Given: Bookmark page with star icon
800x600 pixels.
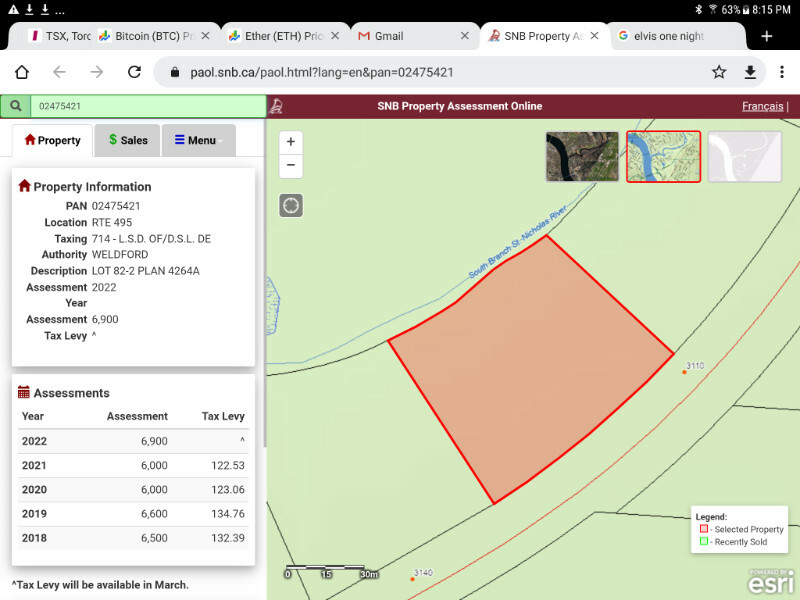Looking at the screenshot, I should point(719,72).
